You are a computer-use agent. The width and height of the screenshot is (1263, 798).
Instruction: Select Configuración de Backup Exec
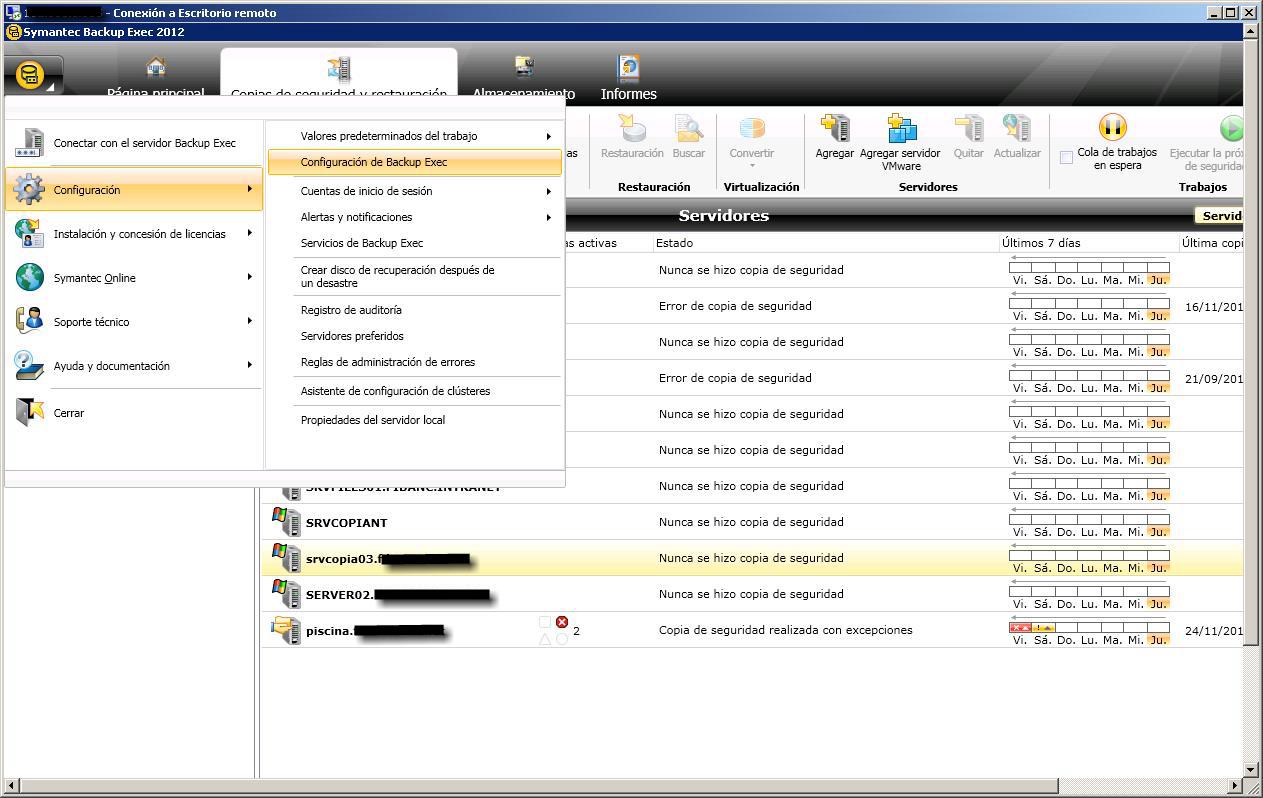coord(414,162)
